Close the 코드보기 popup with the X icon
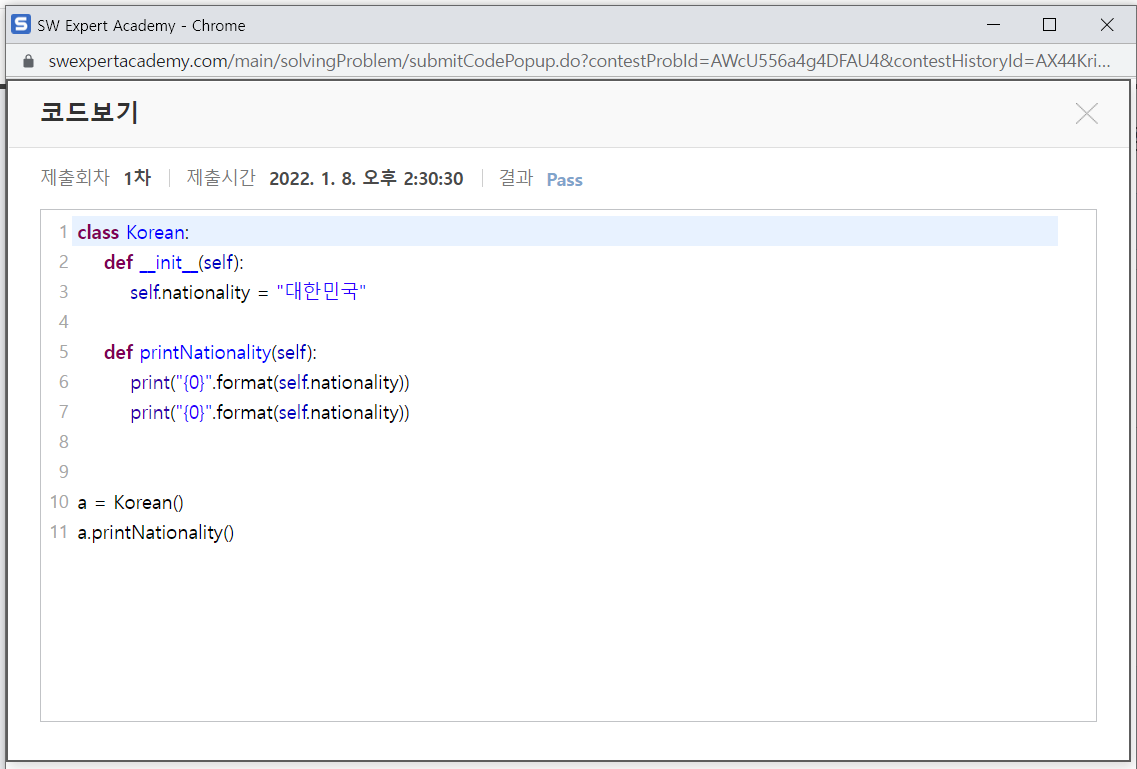Image resolution: width=1137 pixels, height=769 pixels. [x=1086, y=114]
